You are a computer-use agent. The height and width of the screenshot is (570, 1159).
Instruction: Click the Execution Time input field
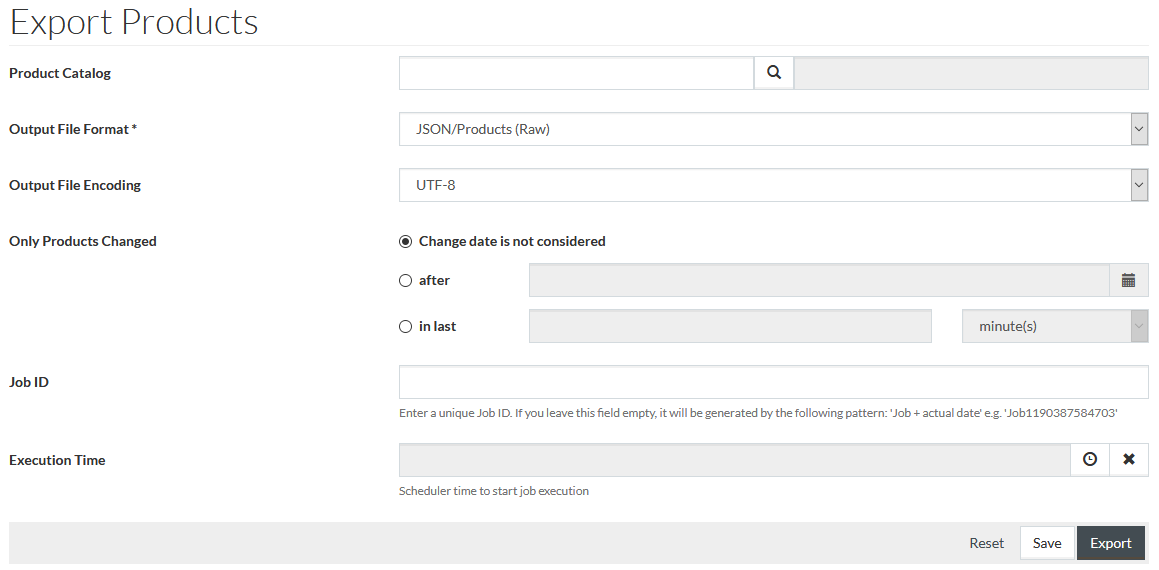[x=735, y=460]
